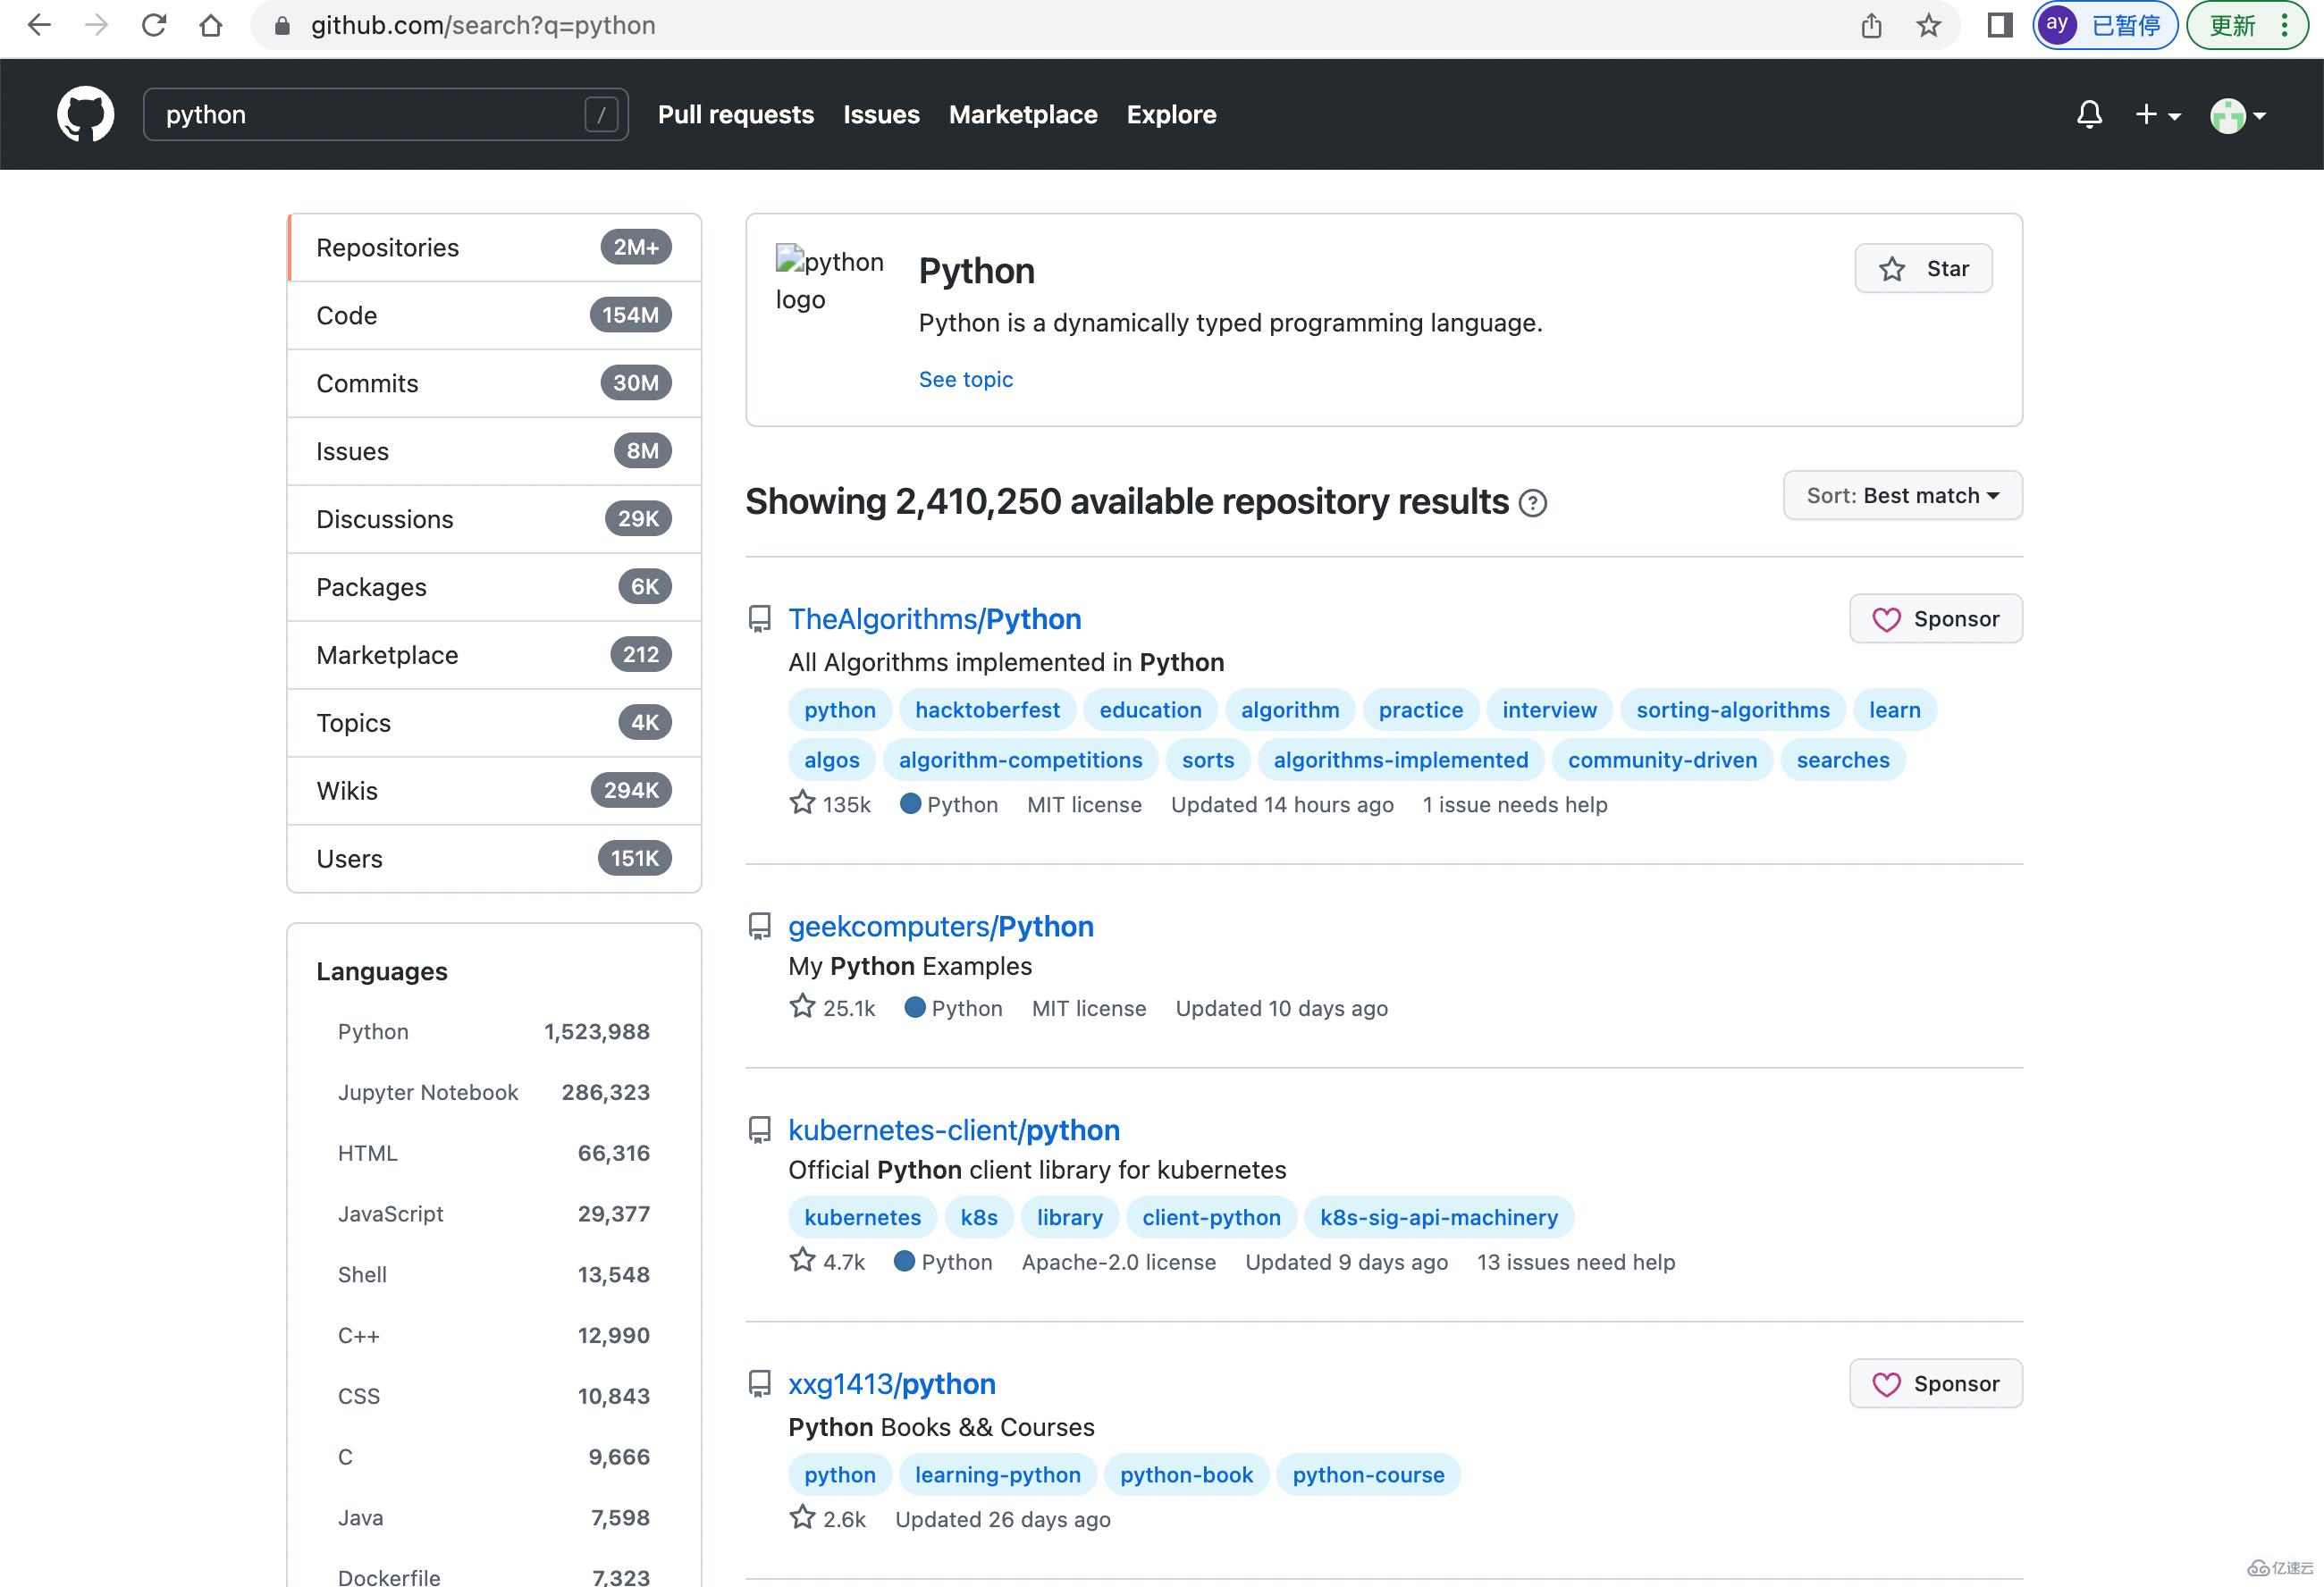The width and height of the screenshot is (2324, 1587).
Task: Open Marketplace menu item in top nav
Action: (x=1023, y=114)
